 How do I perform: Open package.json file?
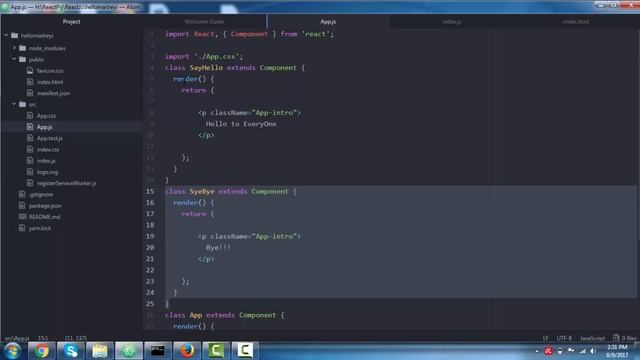pos(45,206)
